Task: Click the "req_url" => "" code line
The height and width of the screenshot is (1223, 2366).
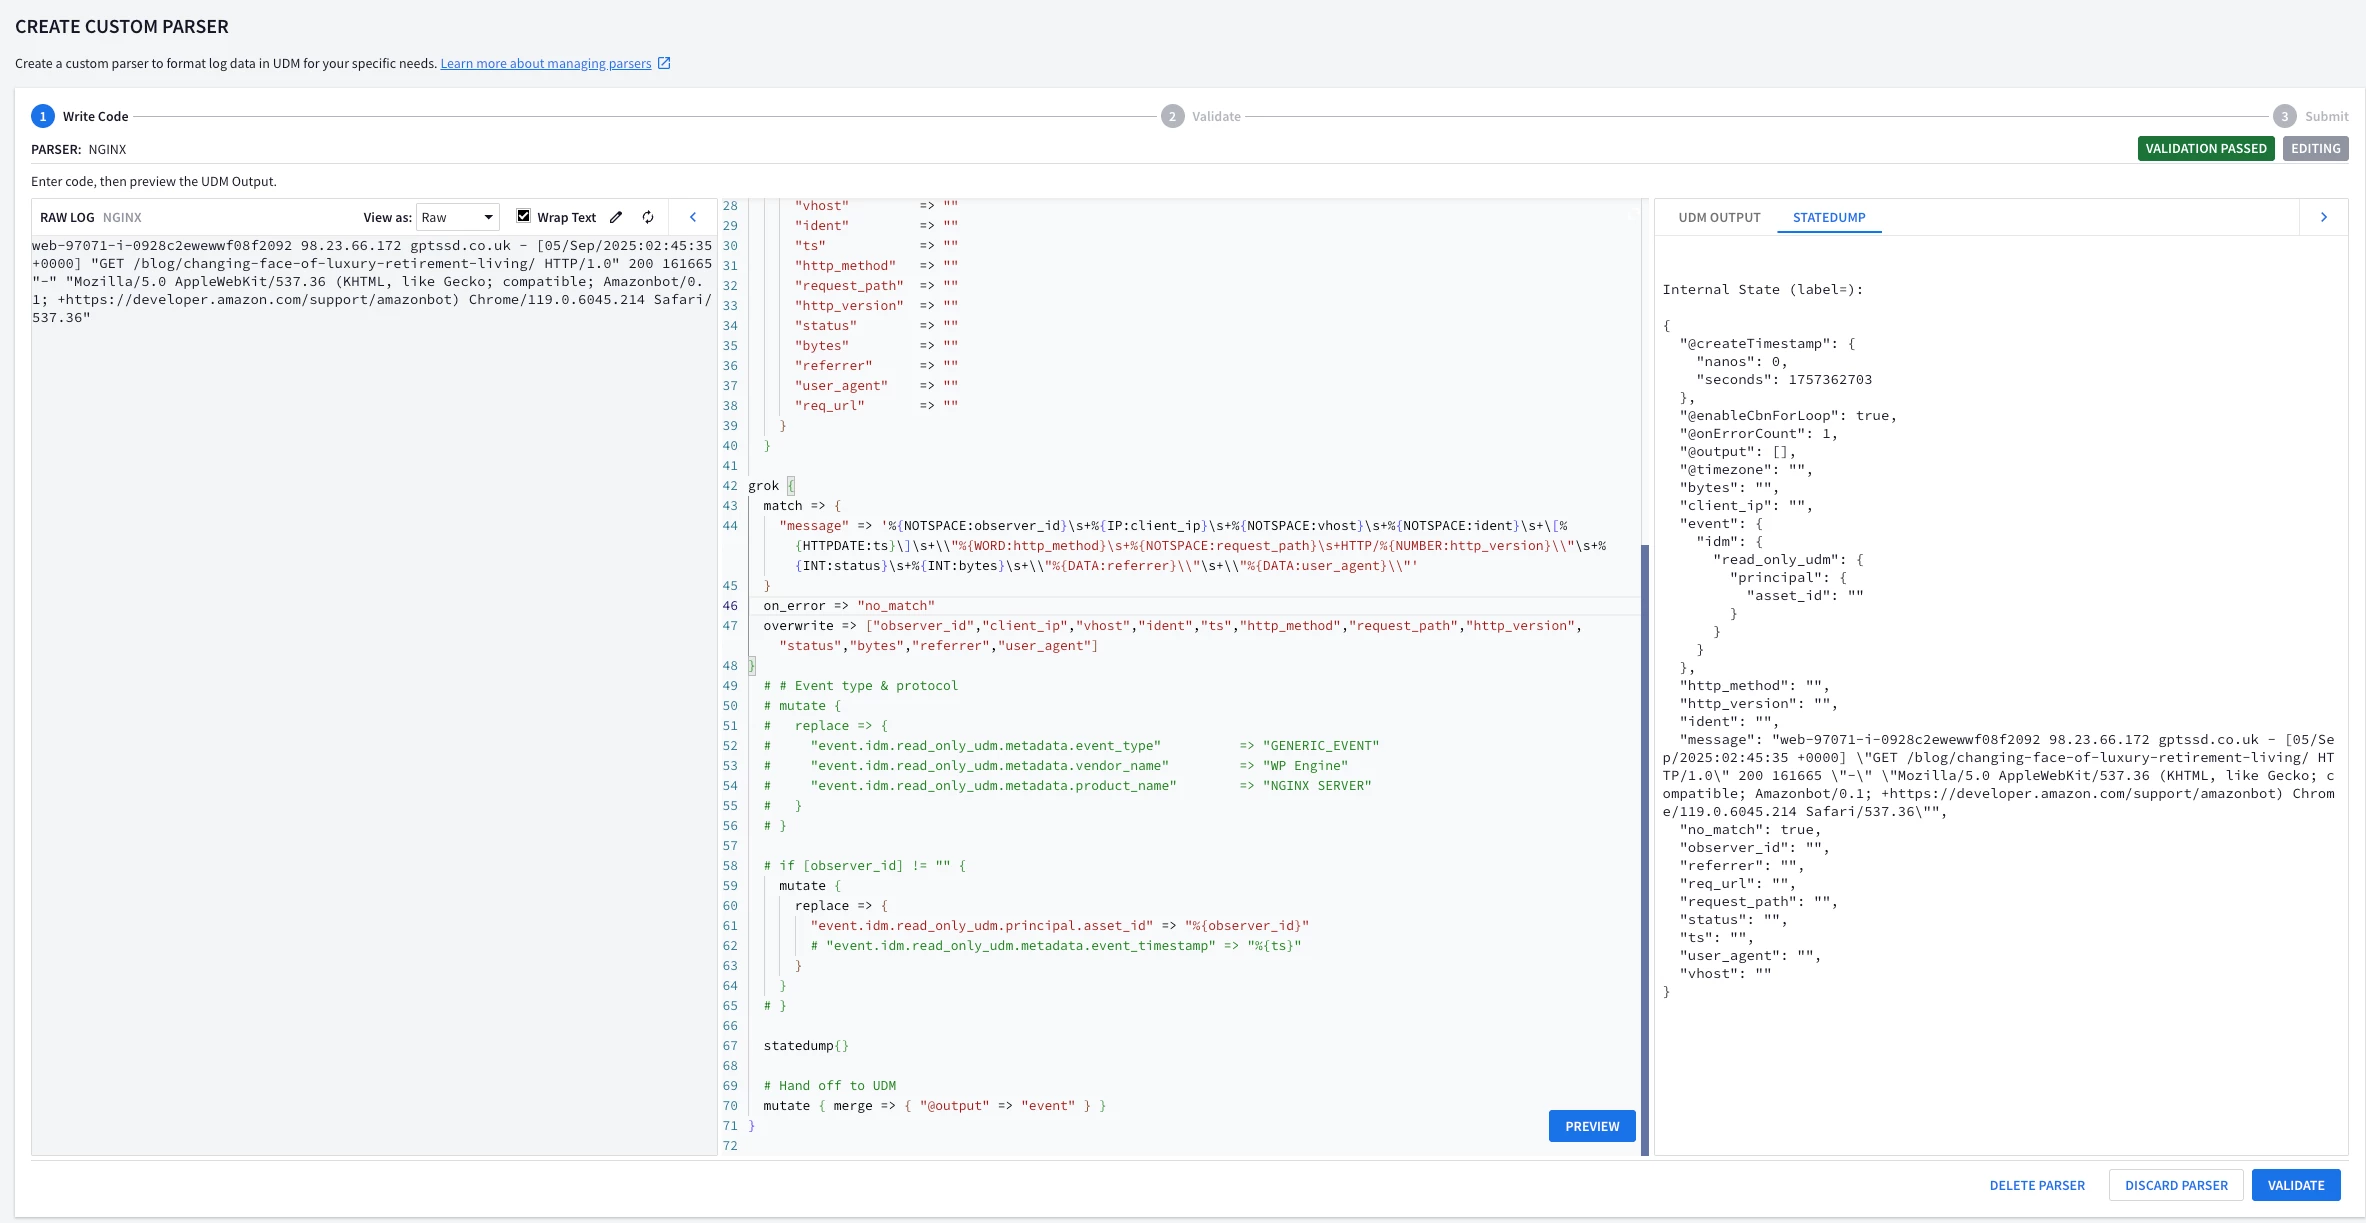Action: tap(876, 405)
